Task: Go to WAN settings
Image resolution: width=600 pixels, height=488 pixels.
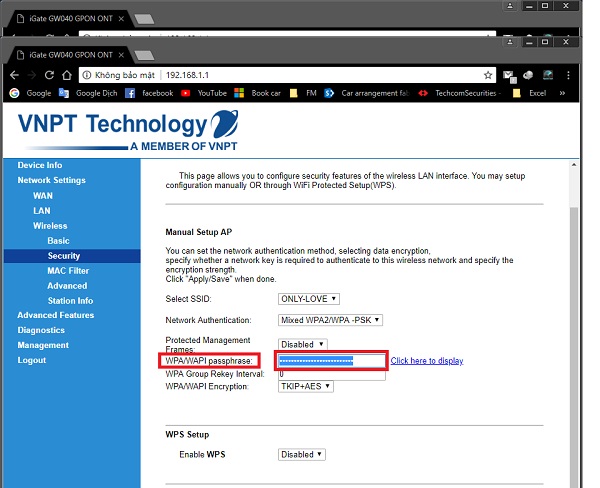Action: pos(43,196)
